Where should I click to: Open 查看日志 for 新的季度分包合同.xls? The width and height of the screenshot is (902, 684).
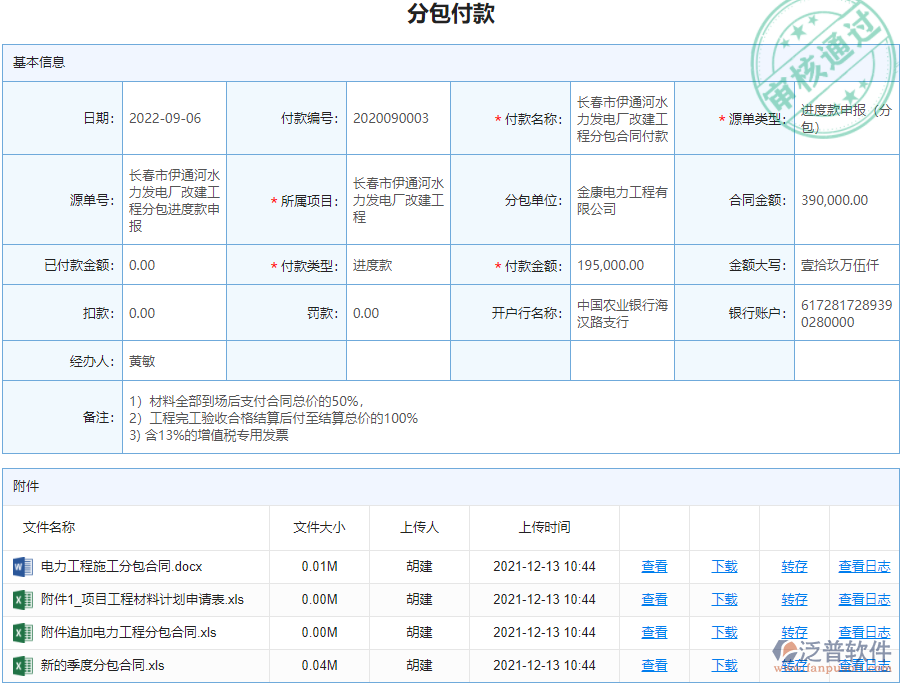(x=864, y=665)
